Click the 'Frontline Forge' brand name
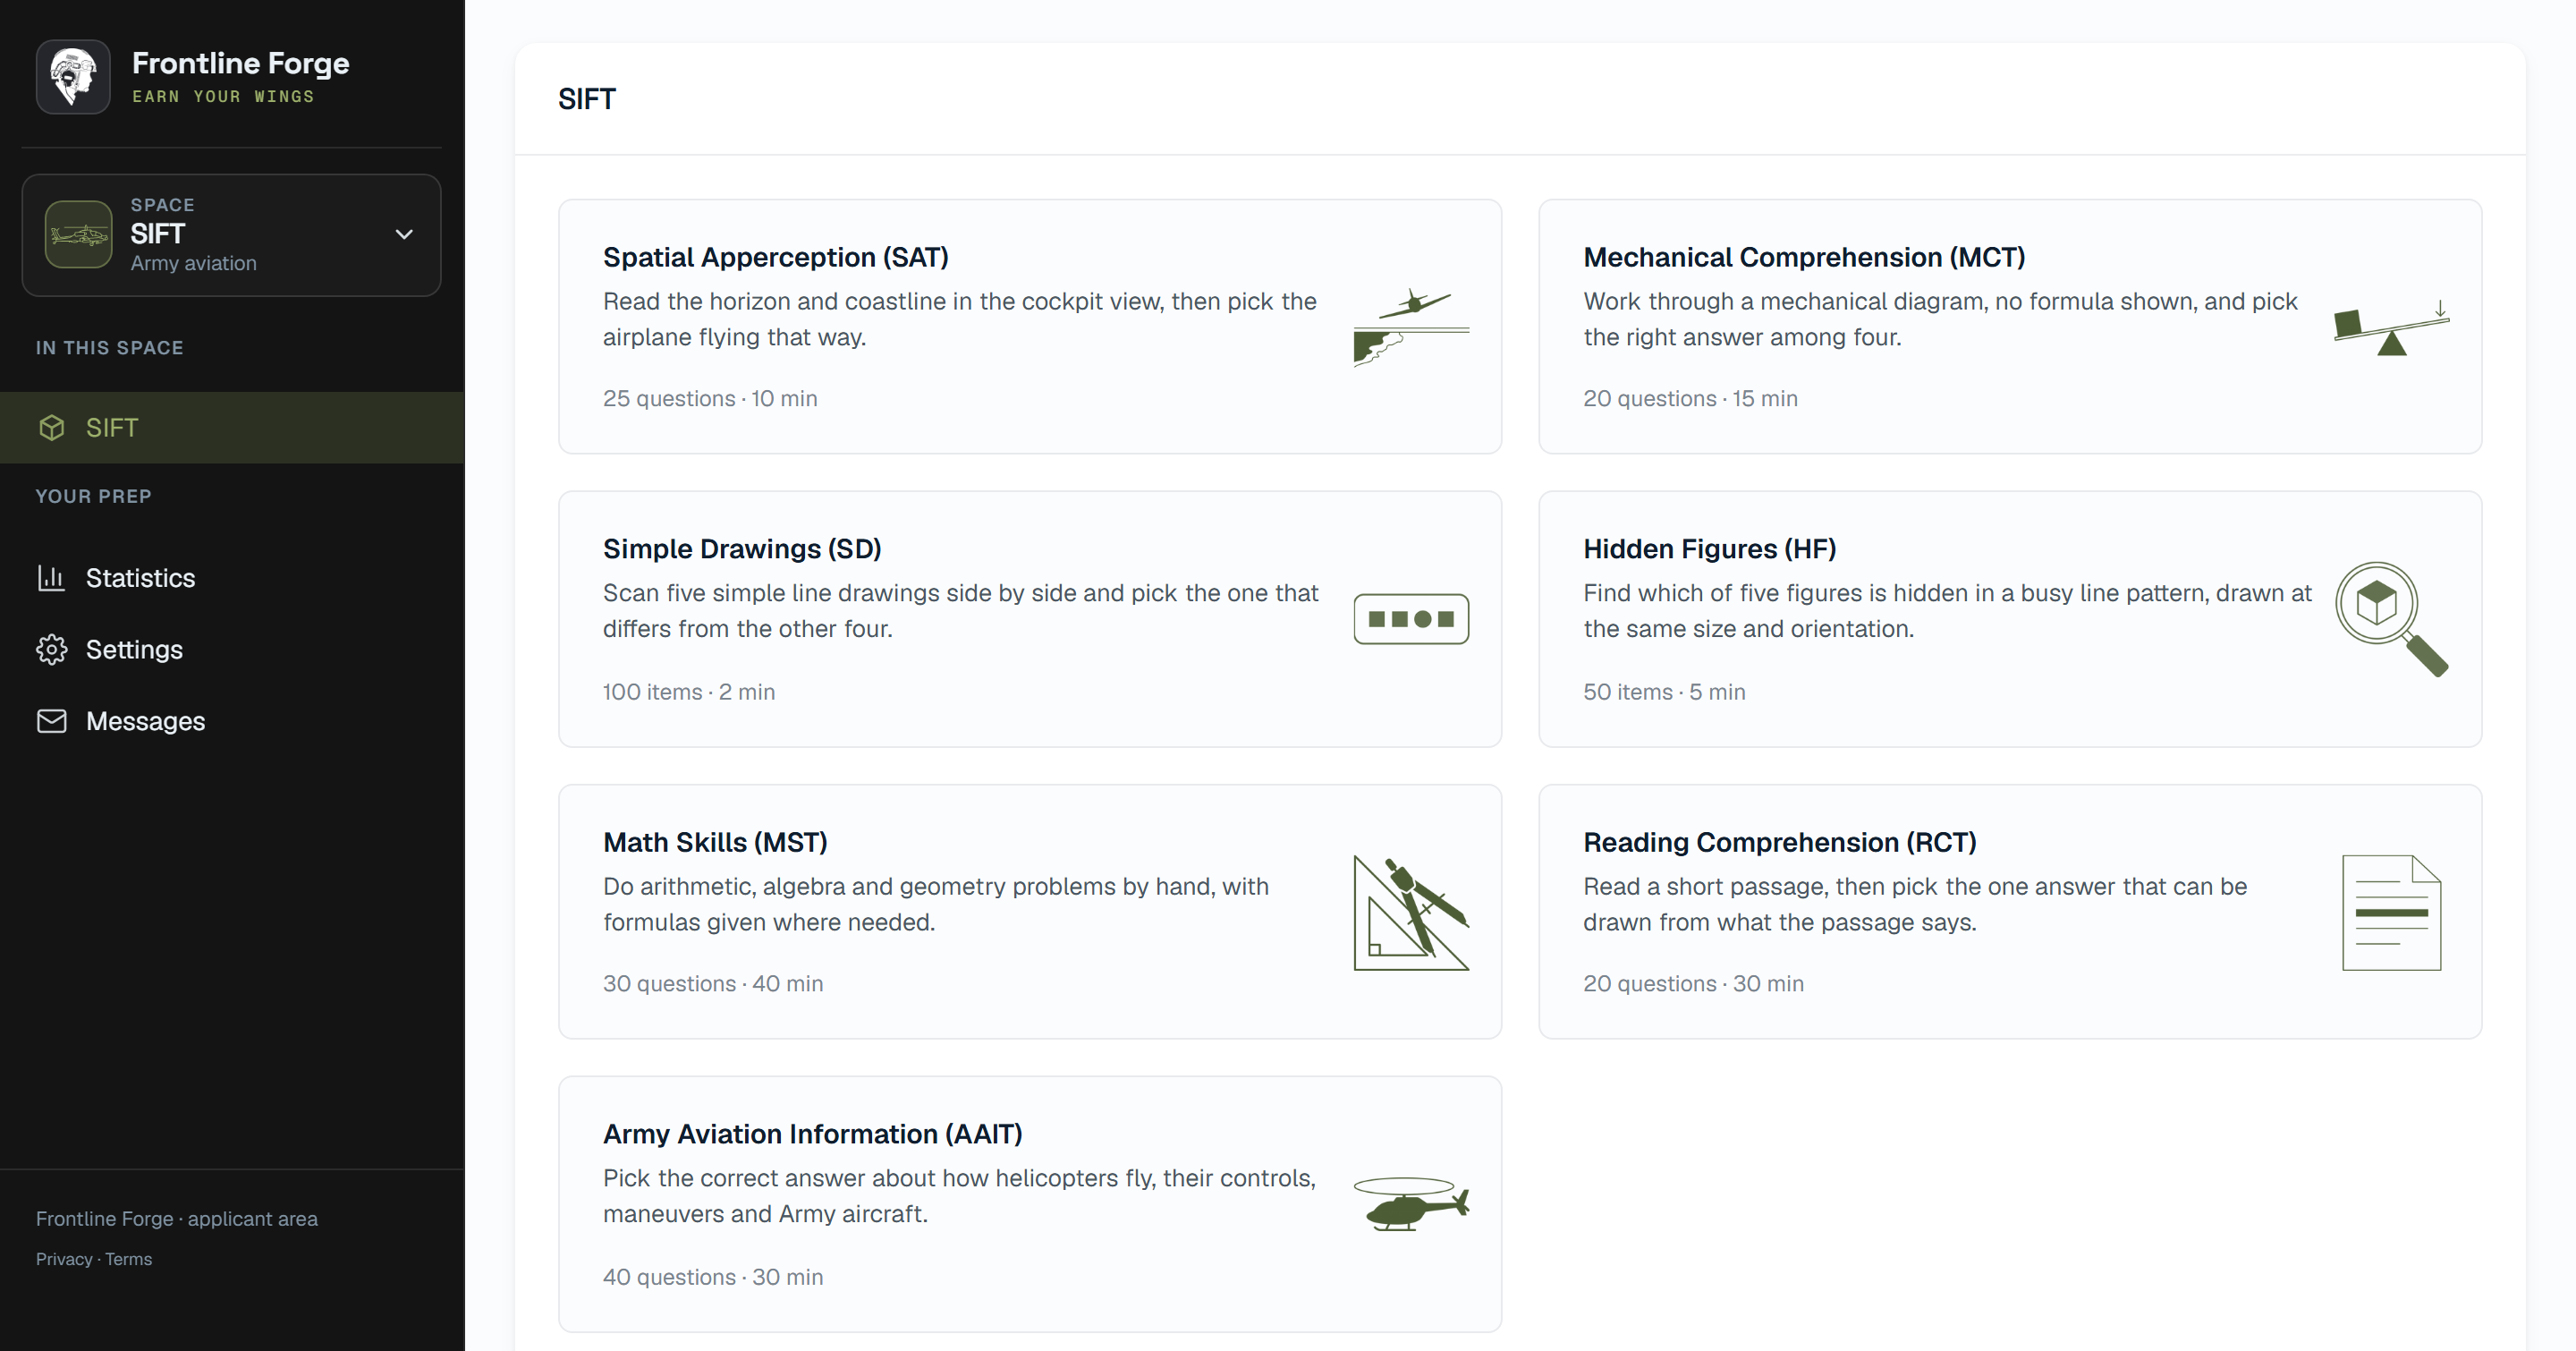The image size is (2576, 1351). [x=241, y=63]
